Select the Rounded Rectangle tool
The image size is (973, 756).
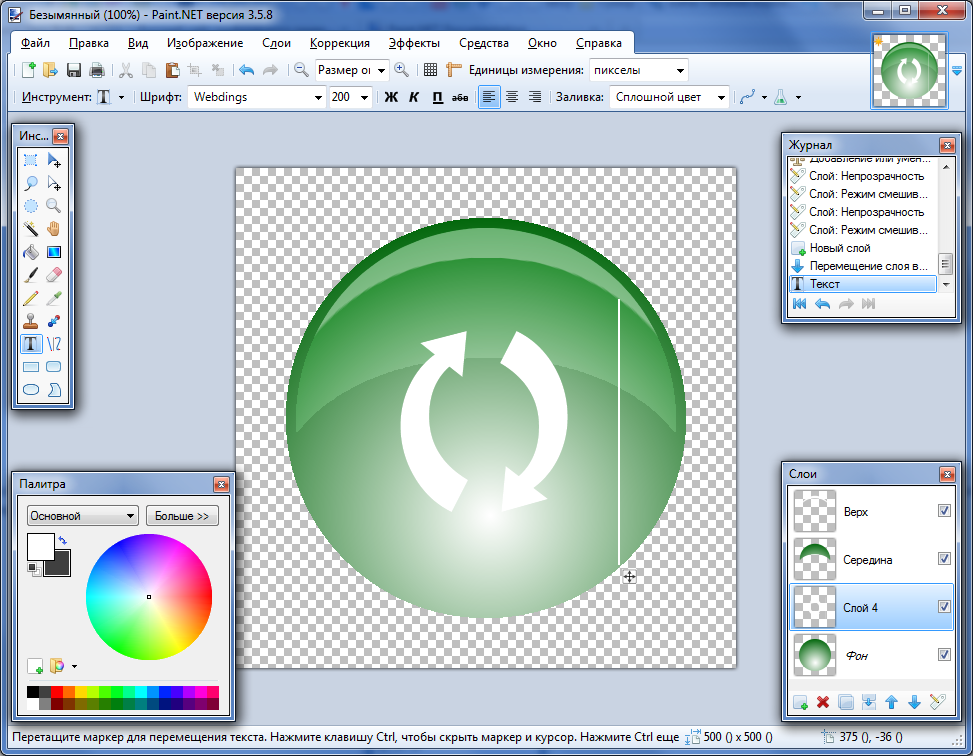coord(54,367)
